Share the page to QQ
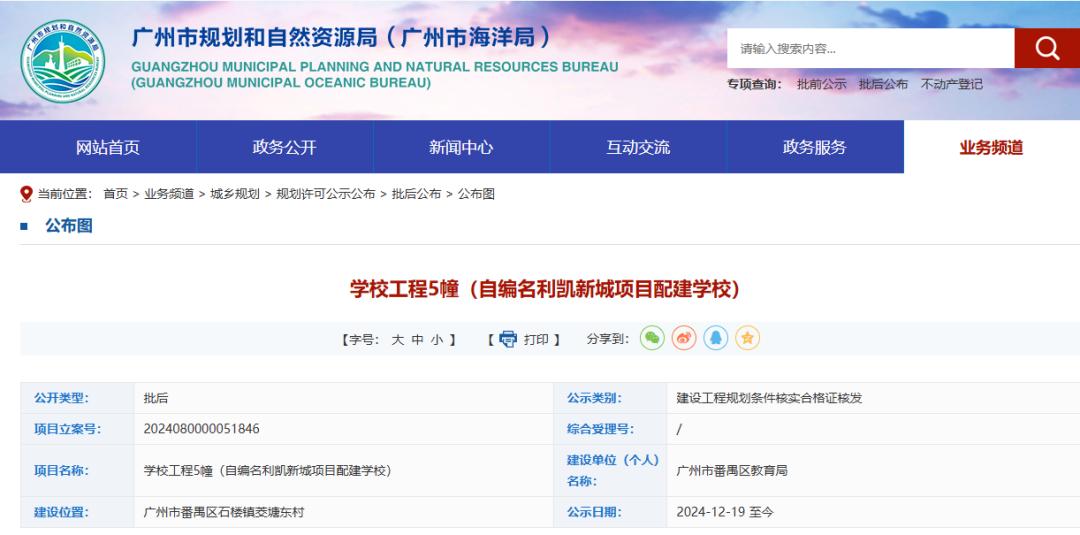This screenshot has height=535, width=1080. [716, 339]
